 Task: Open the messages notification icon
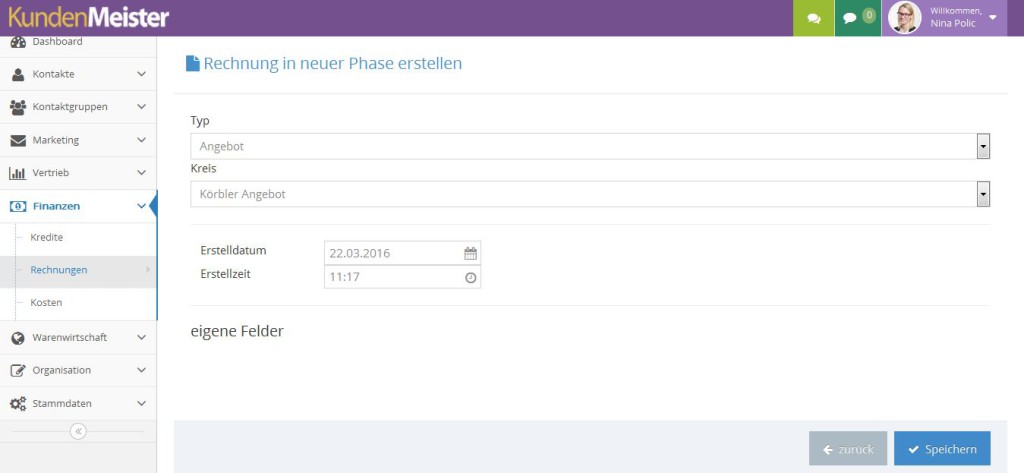coord(850,18)
